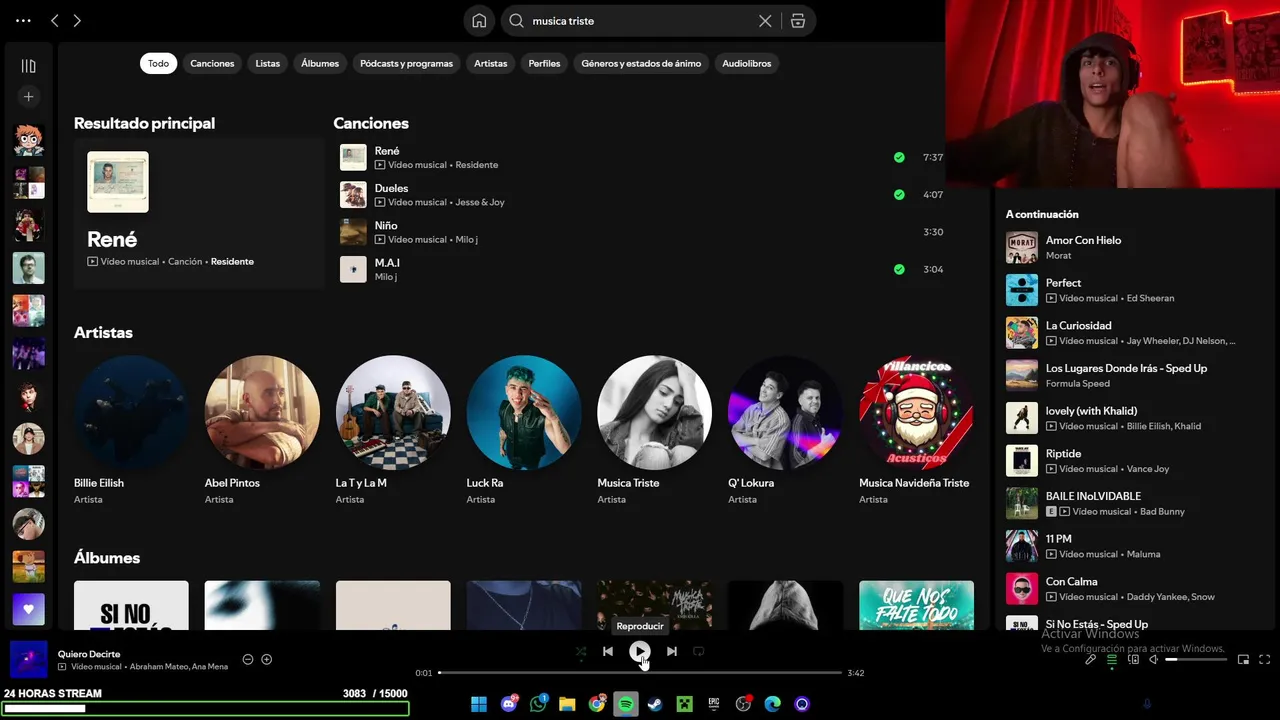1280x720 pixels.
Task: Click the Reproducir play button
Action: point(640,651)
